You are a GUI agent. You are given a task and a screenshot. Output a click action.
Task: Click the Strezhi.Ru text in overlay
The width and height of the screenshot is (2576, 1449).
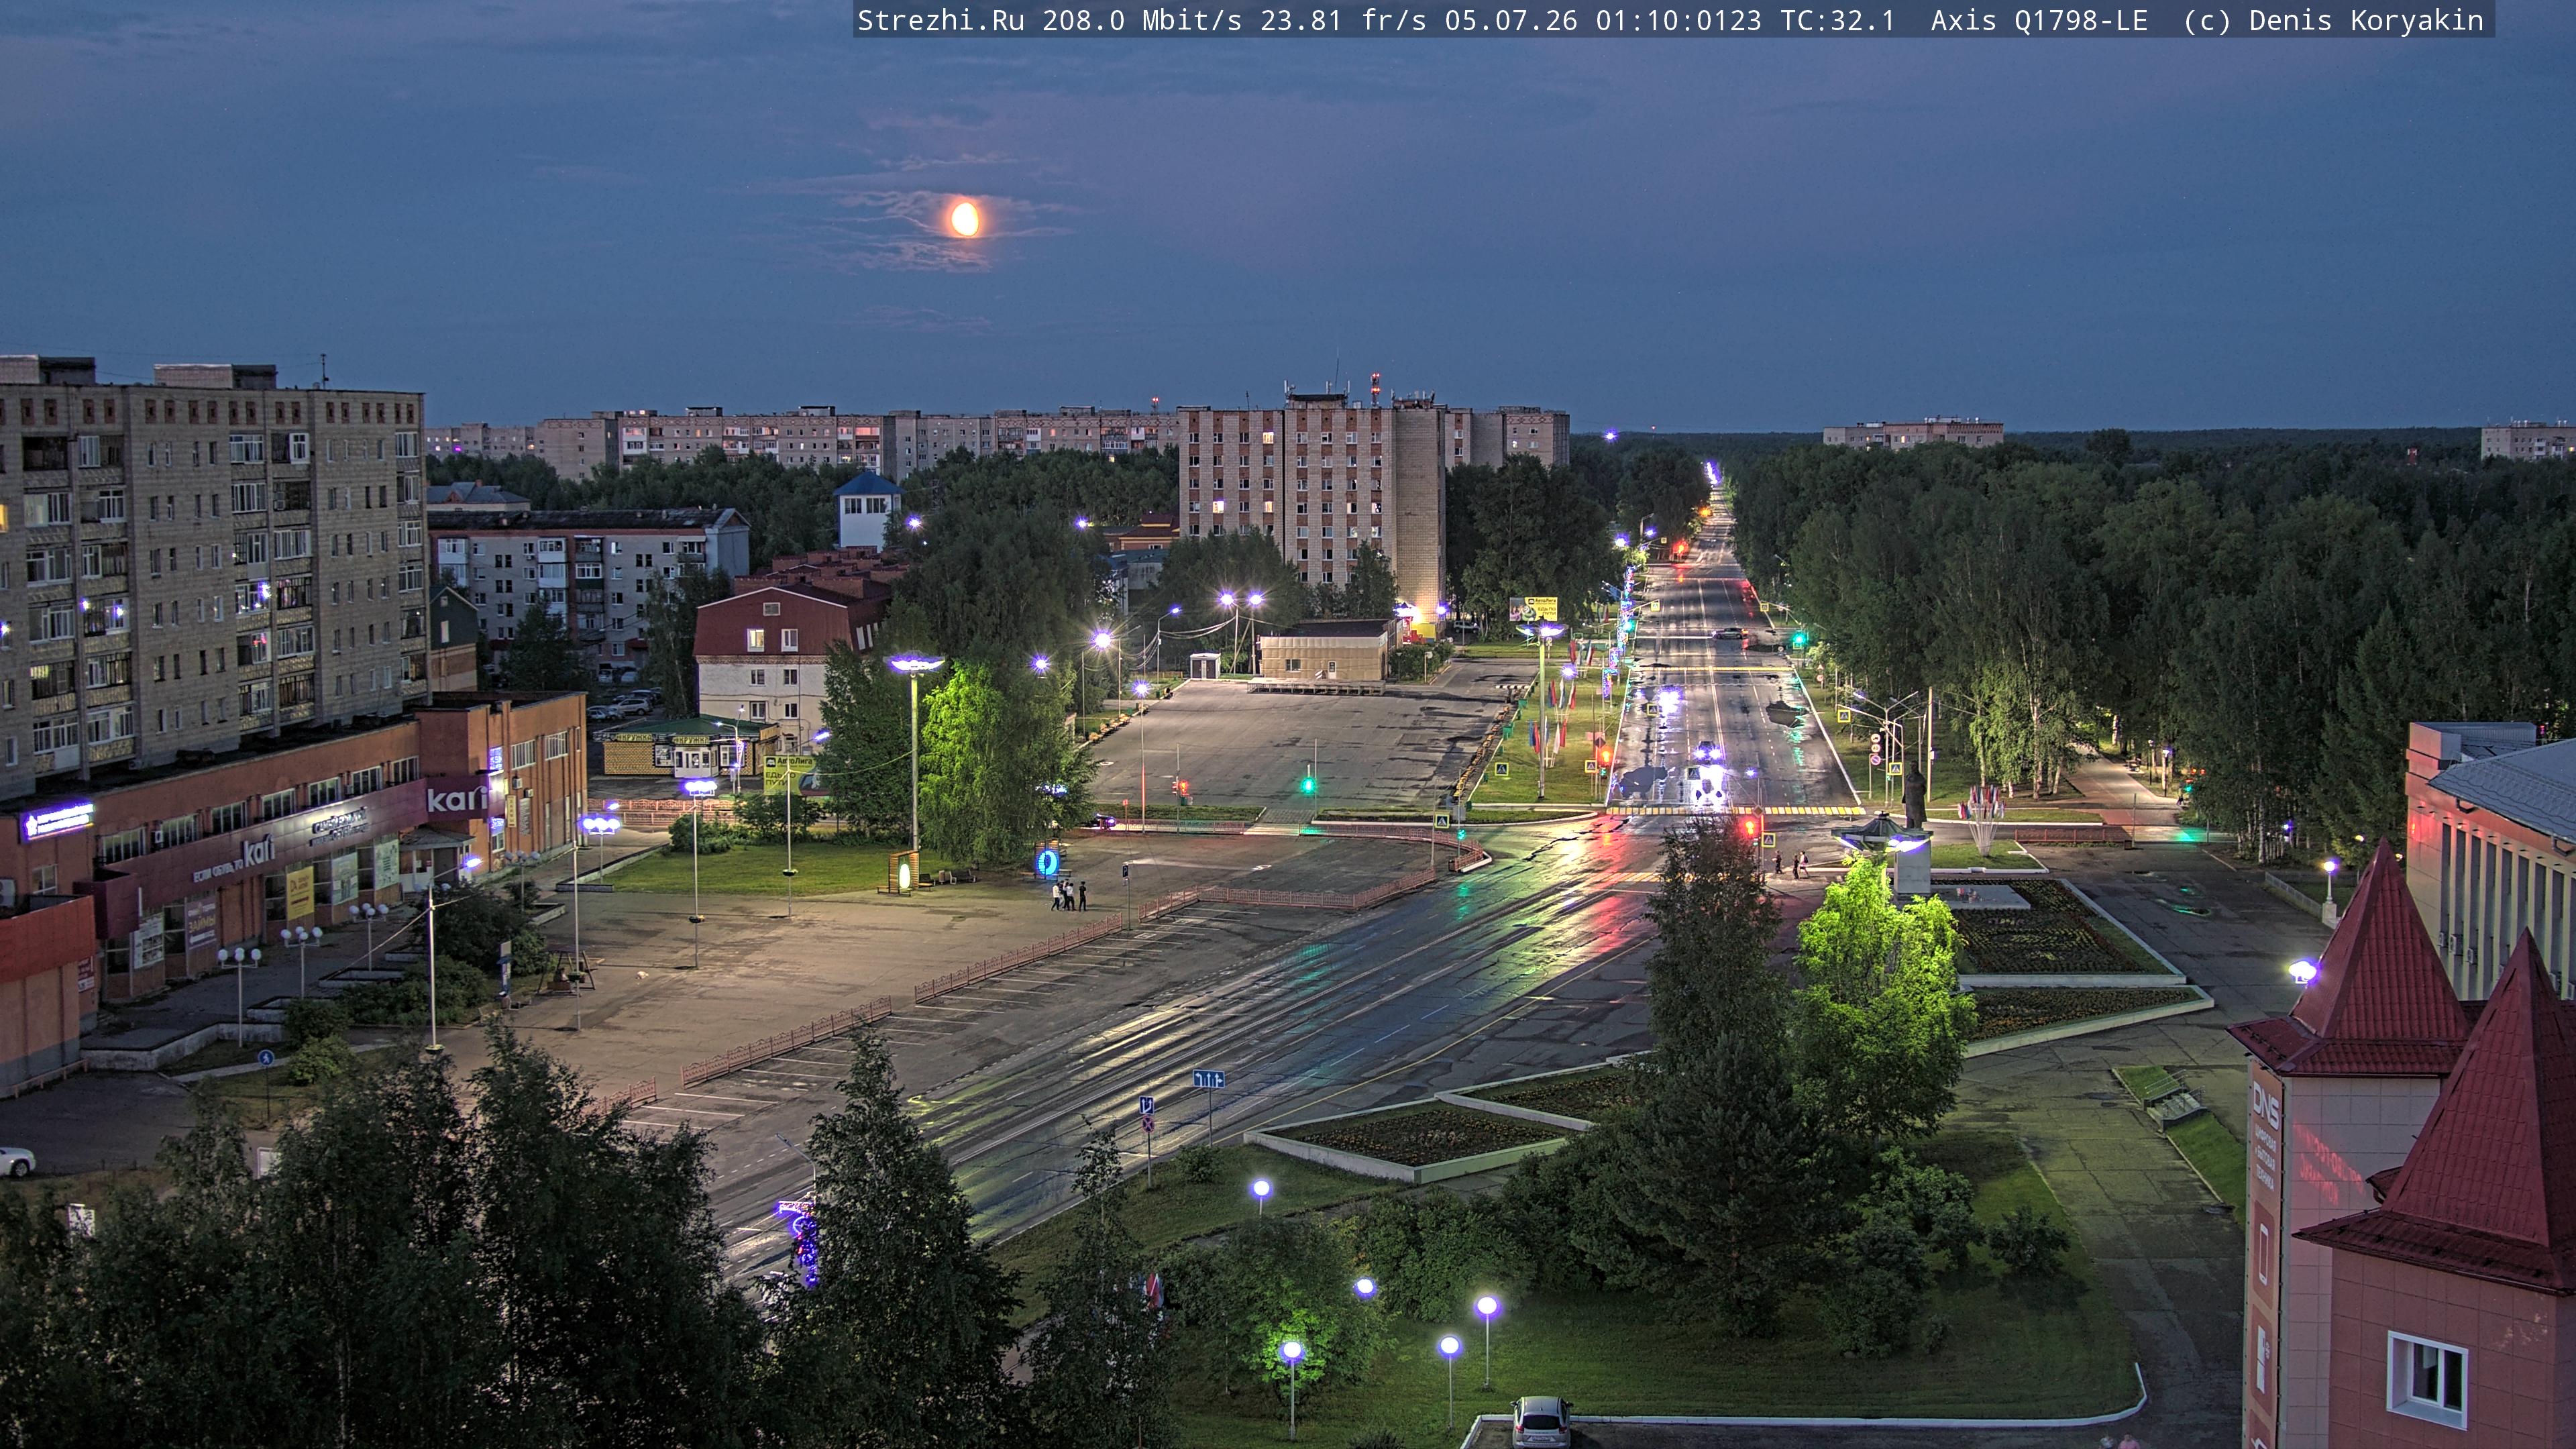click(x=940, y=21)
